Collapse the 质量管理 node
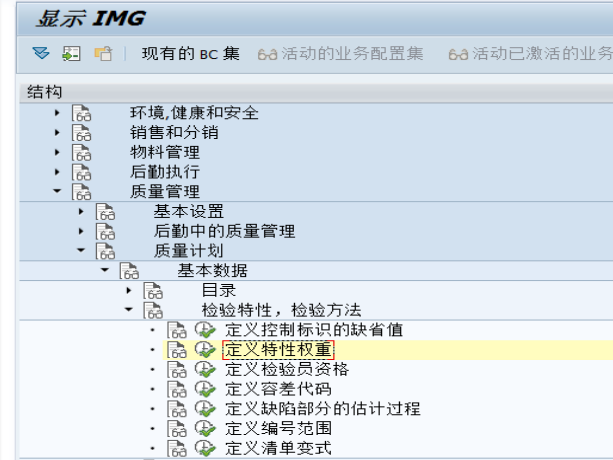The width and height of the screenshot is (613, 460). tap(57, 191)
